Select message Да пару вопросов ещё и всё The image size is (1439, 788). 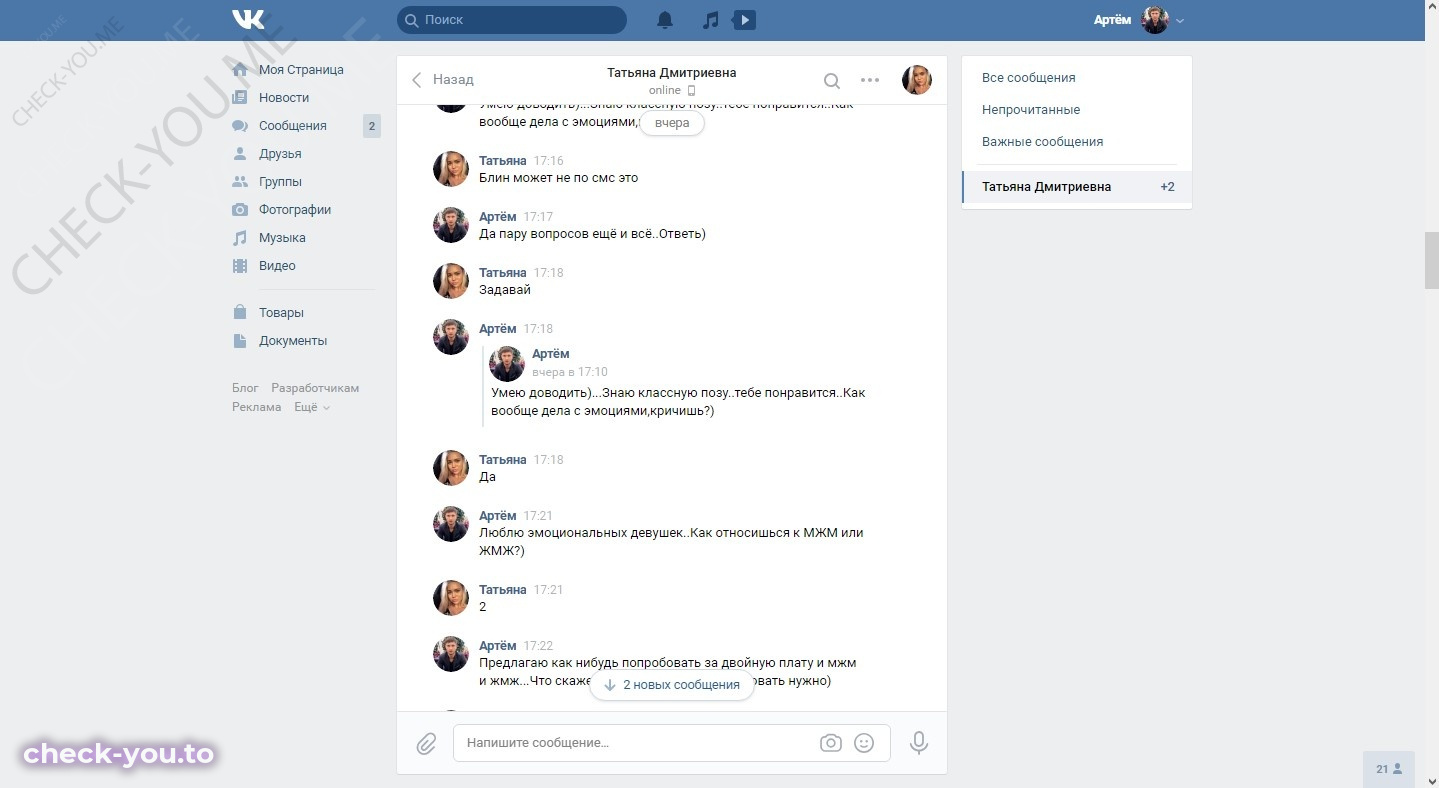click(x=593, y=234)
